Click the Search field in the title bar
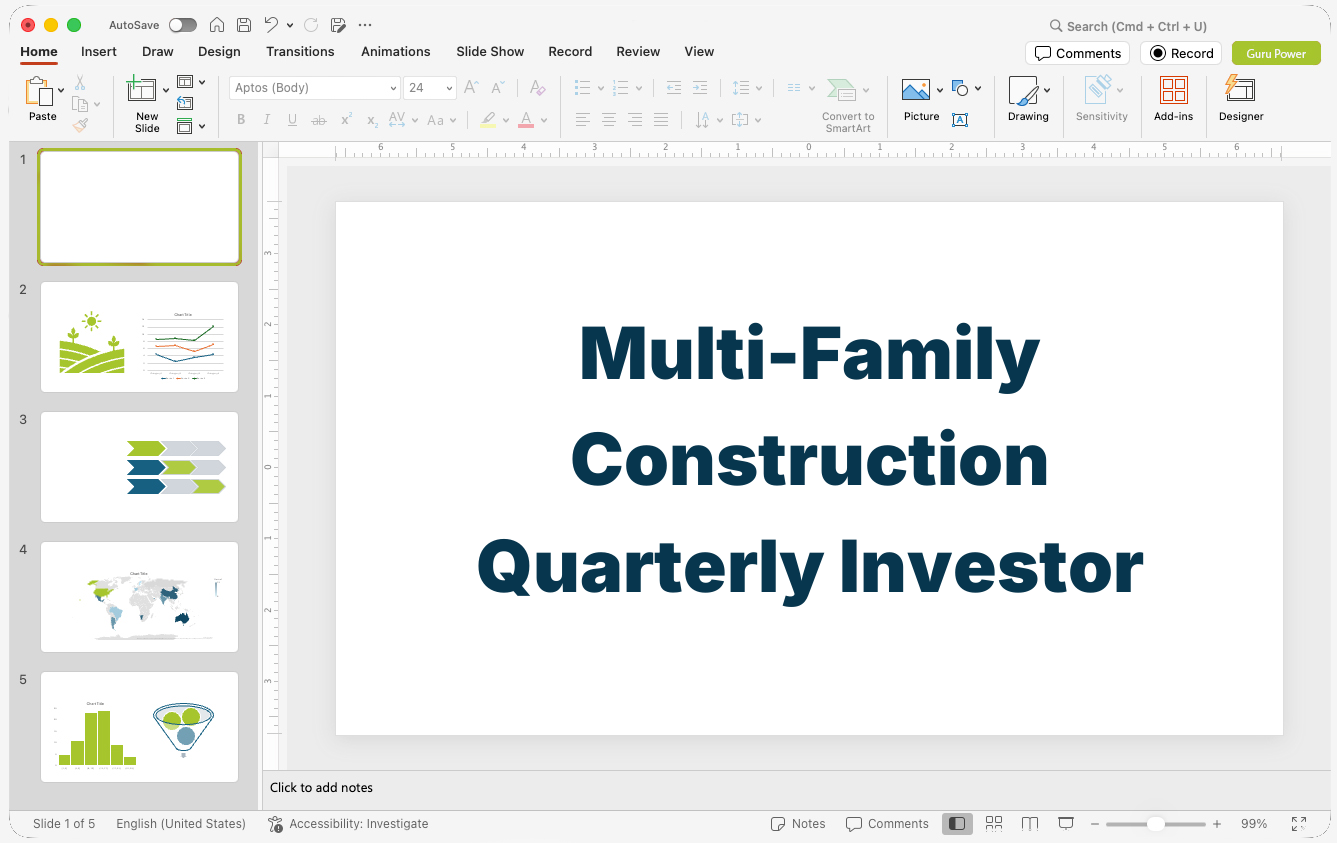 click(x=1127, y=26)
